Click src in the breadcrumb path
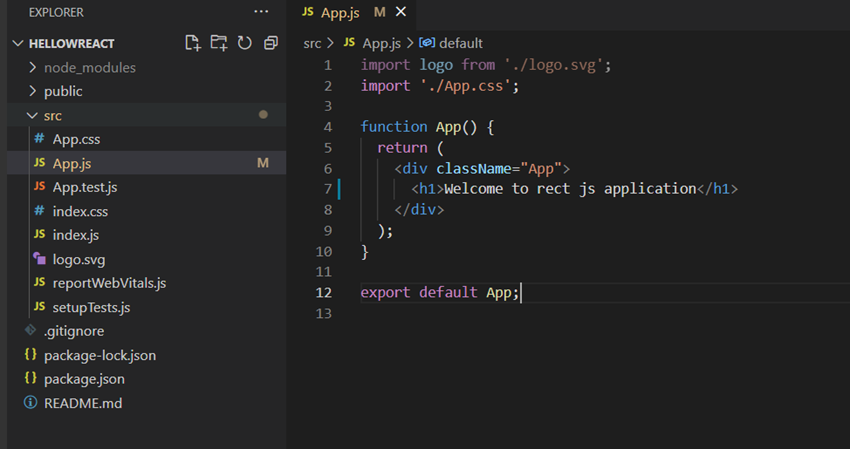850x449 pixels. coord(312,43)
